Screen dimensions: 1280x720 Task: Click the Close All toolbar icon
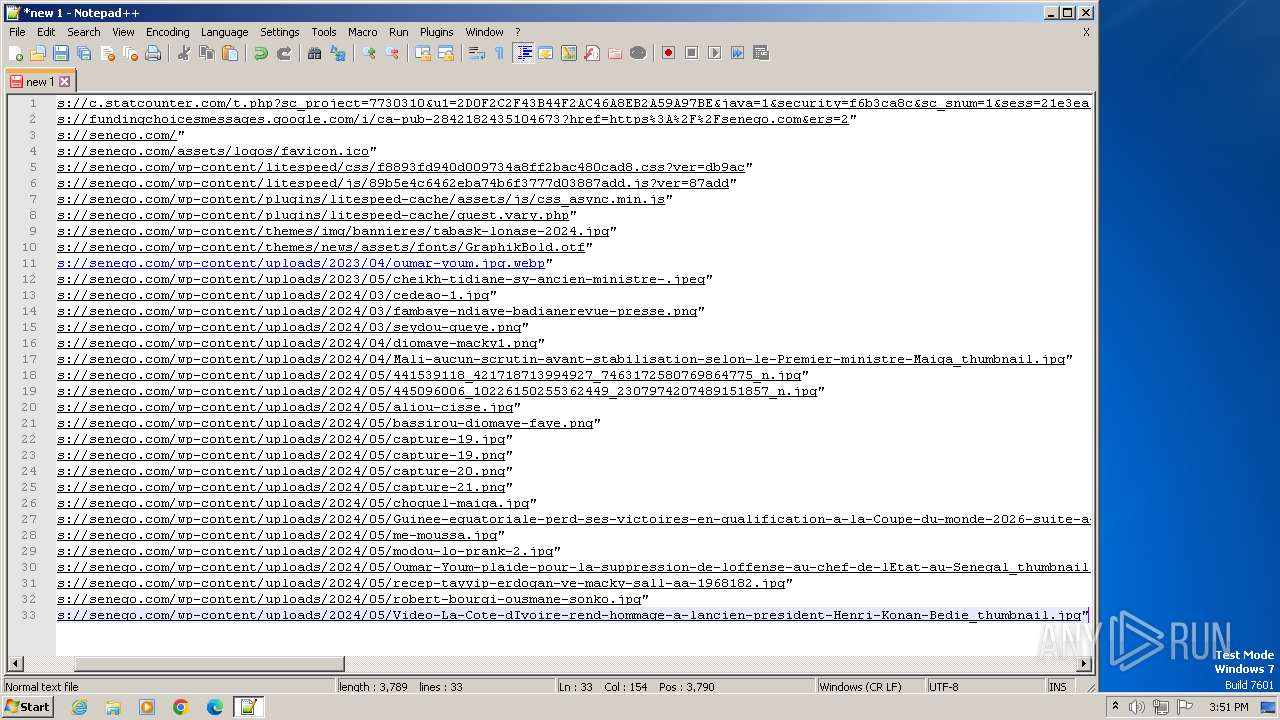[x=130, y=53]
